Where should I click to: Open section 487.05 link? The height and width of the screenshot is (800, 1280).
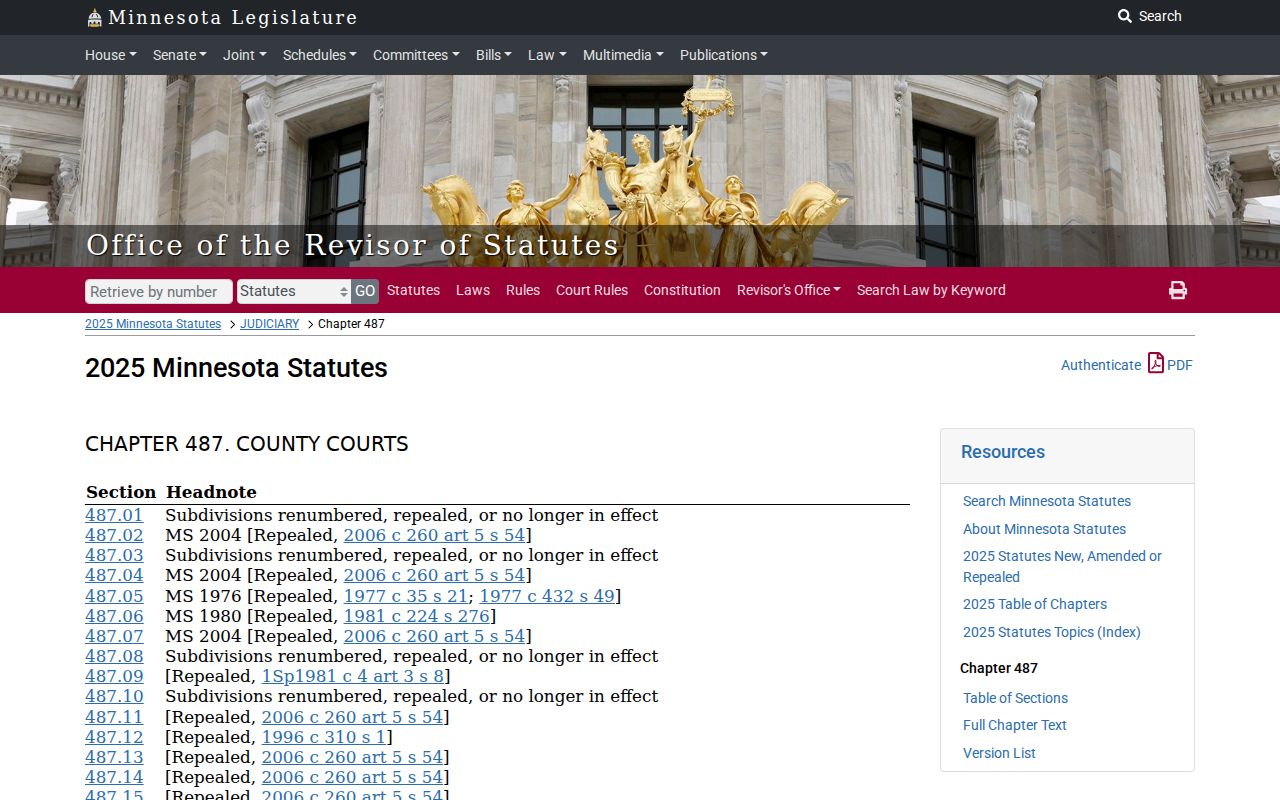point(114,596)
